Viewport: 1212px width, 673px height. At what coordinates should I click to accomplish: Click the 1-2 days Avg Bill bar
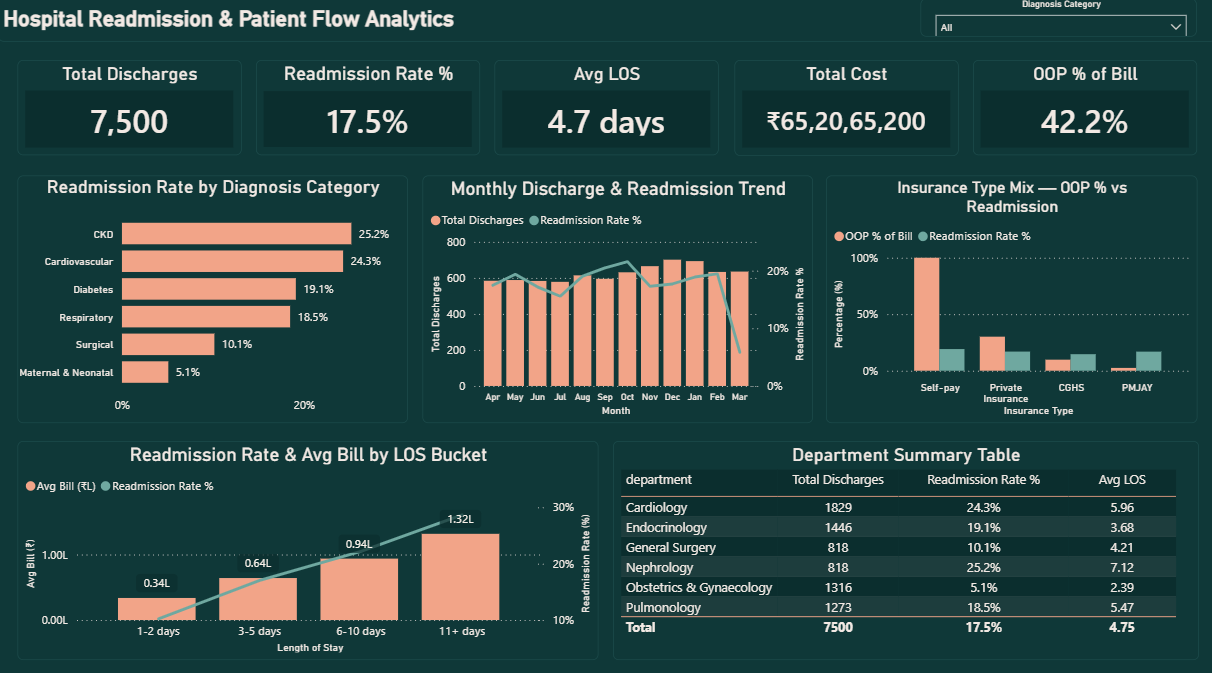pyautogui.click(x=156, y=609)
